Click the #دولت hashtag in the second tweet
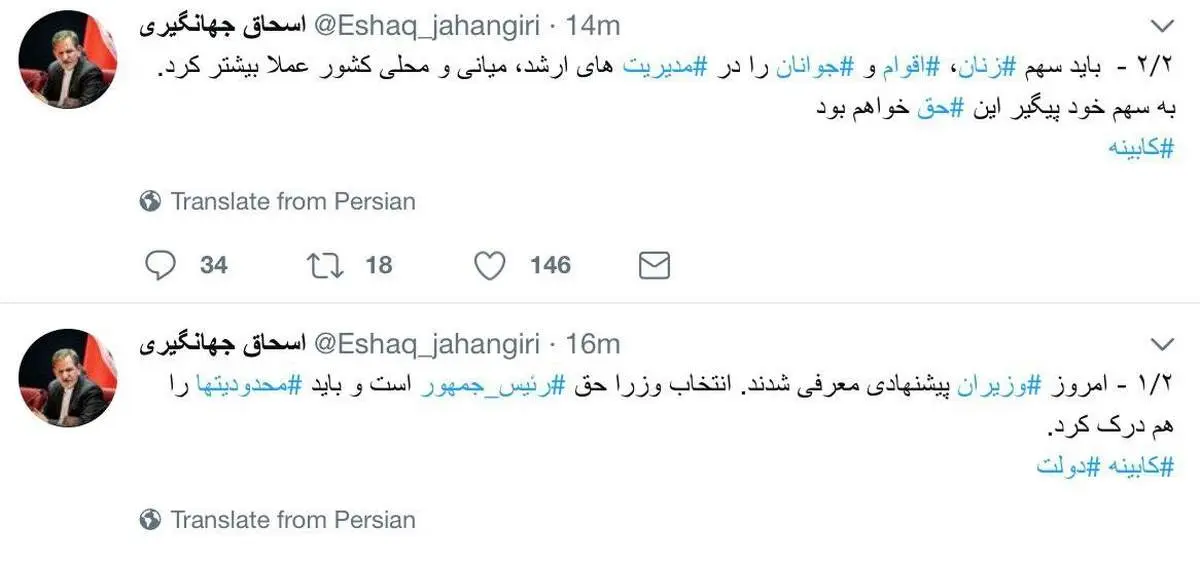Image resolution: width=1200 pixels, height=563 pixels. (1061, 468)
